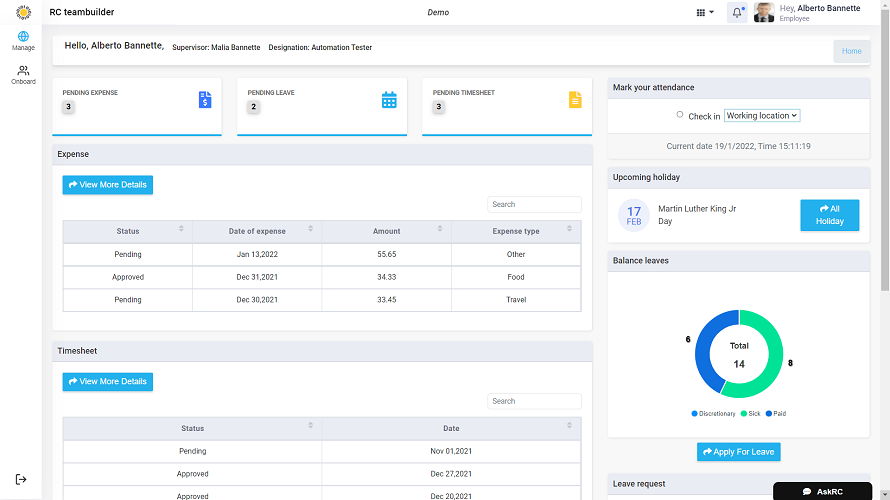Click the Apply For Leave button
890x500 pixels.
(x=738, y=452)
